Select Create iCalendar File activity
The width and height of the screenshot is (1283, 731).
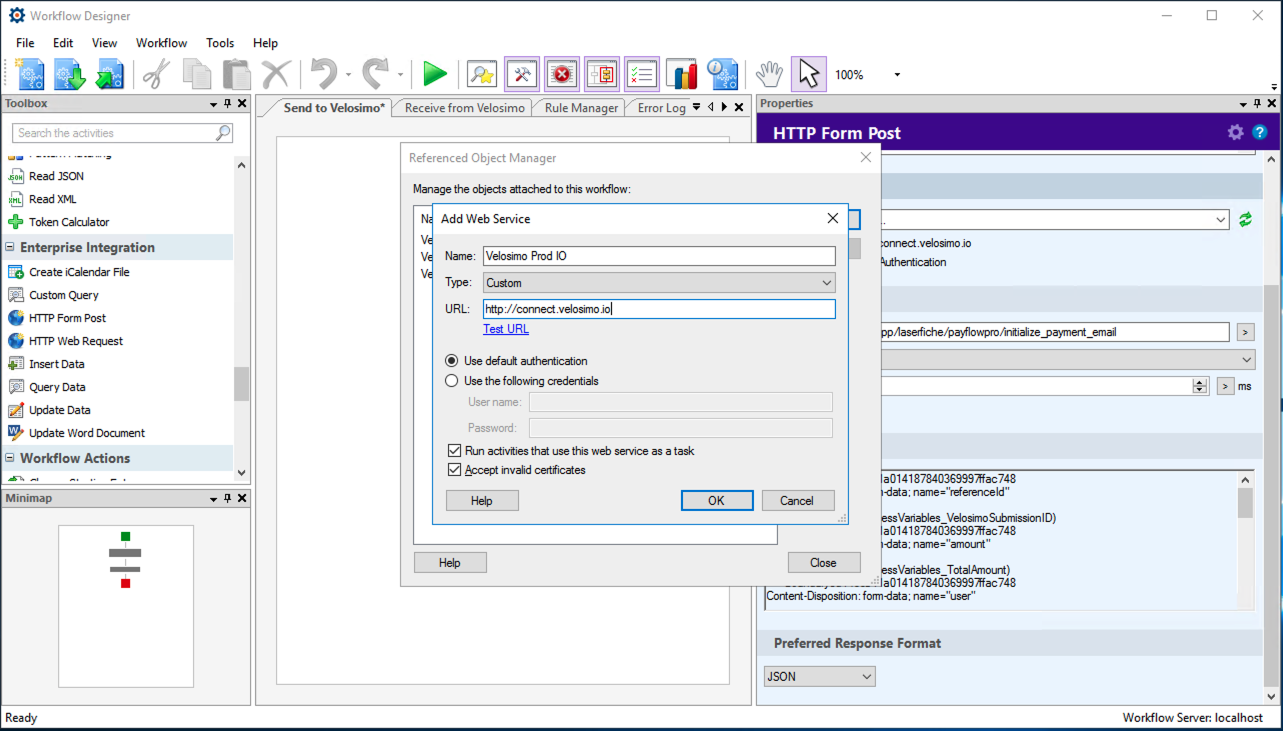[x=79, y=272]
